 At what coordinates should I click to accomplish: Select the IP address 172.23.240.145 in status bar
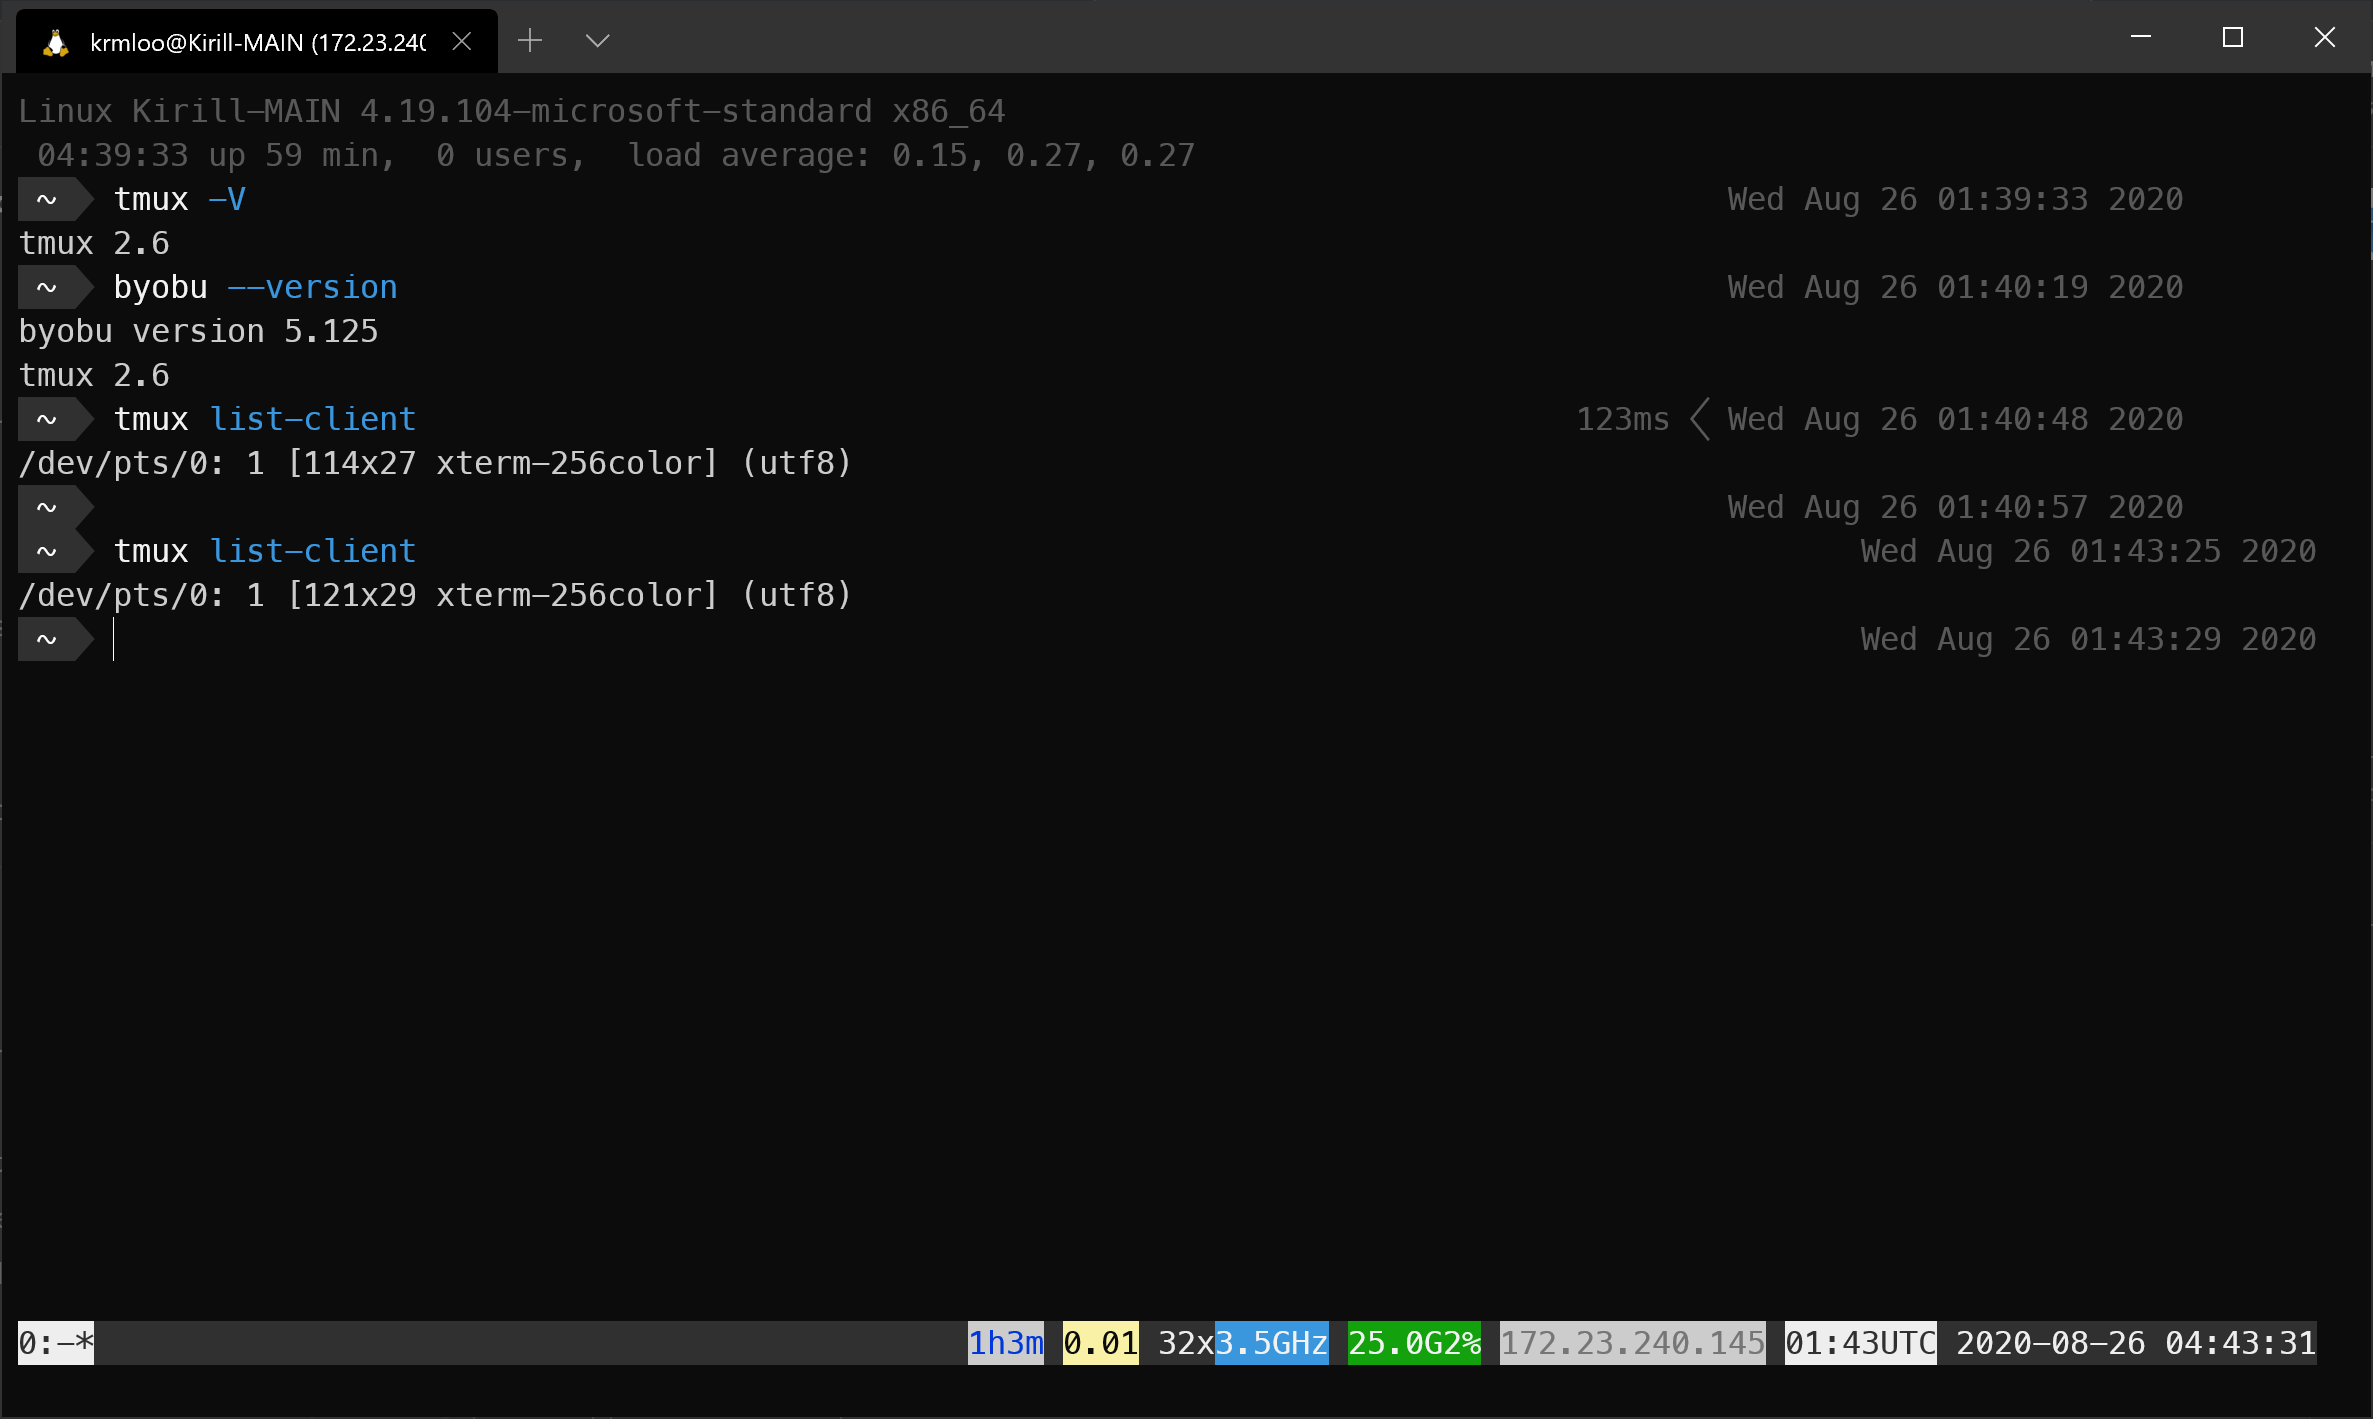(x=1631, y=1343)
